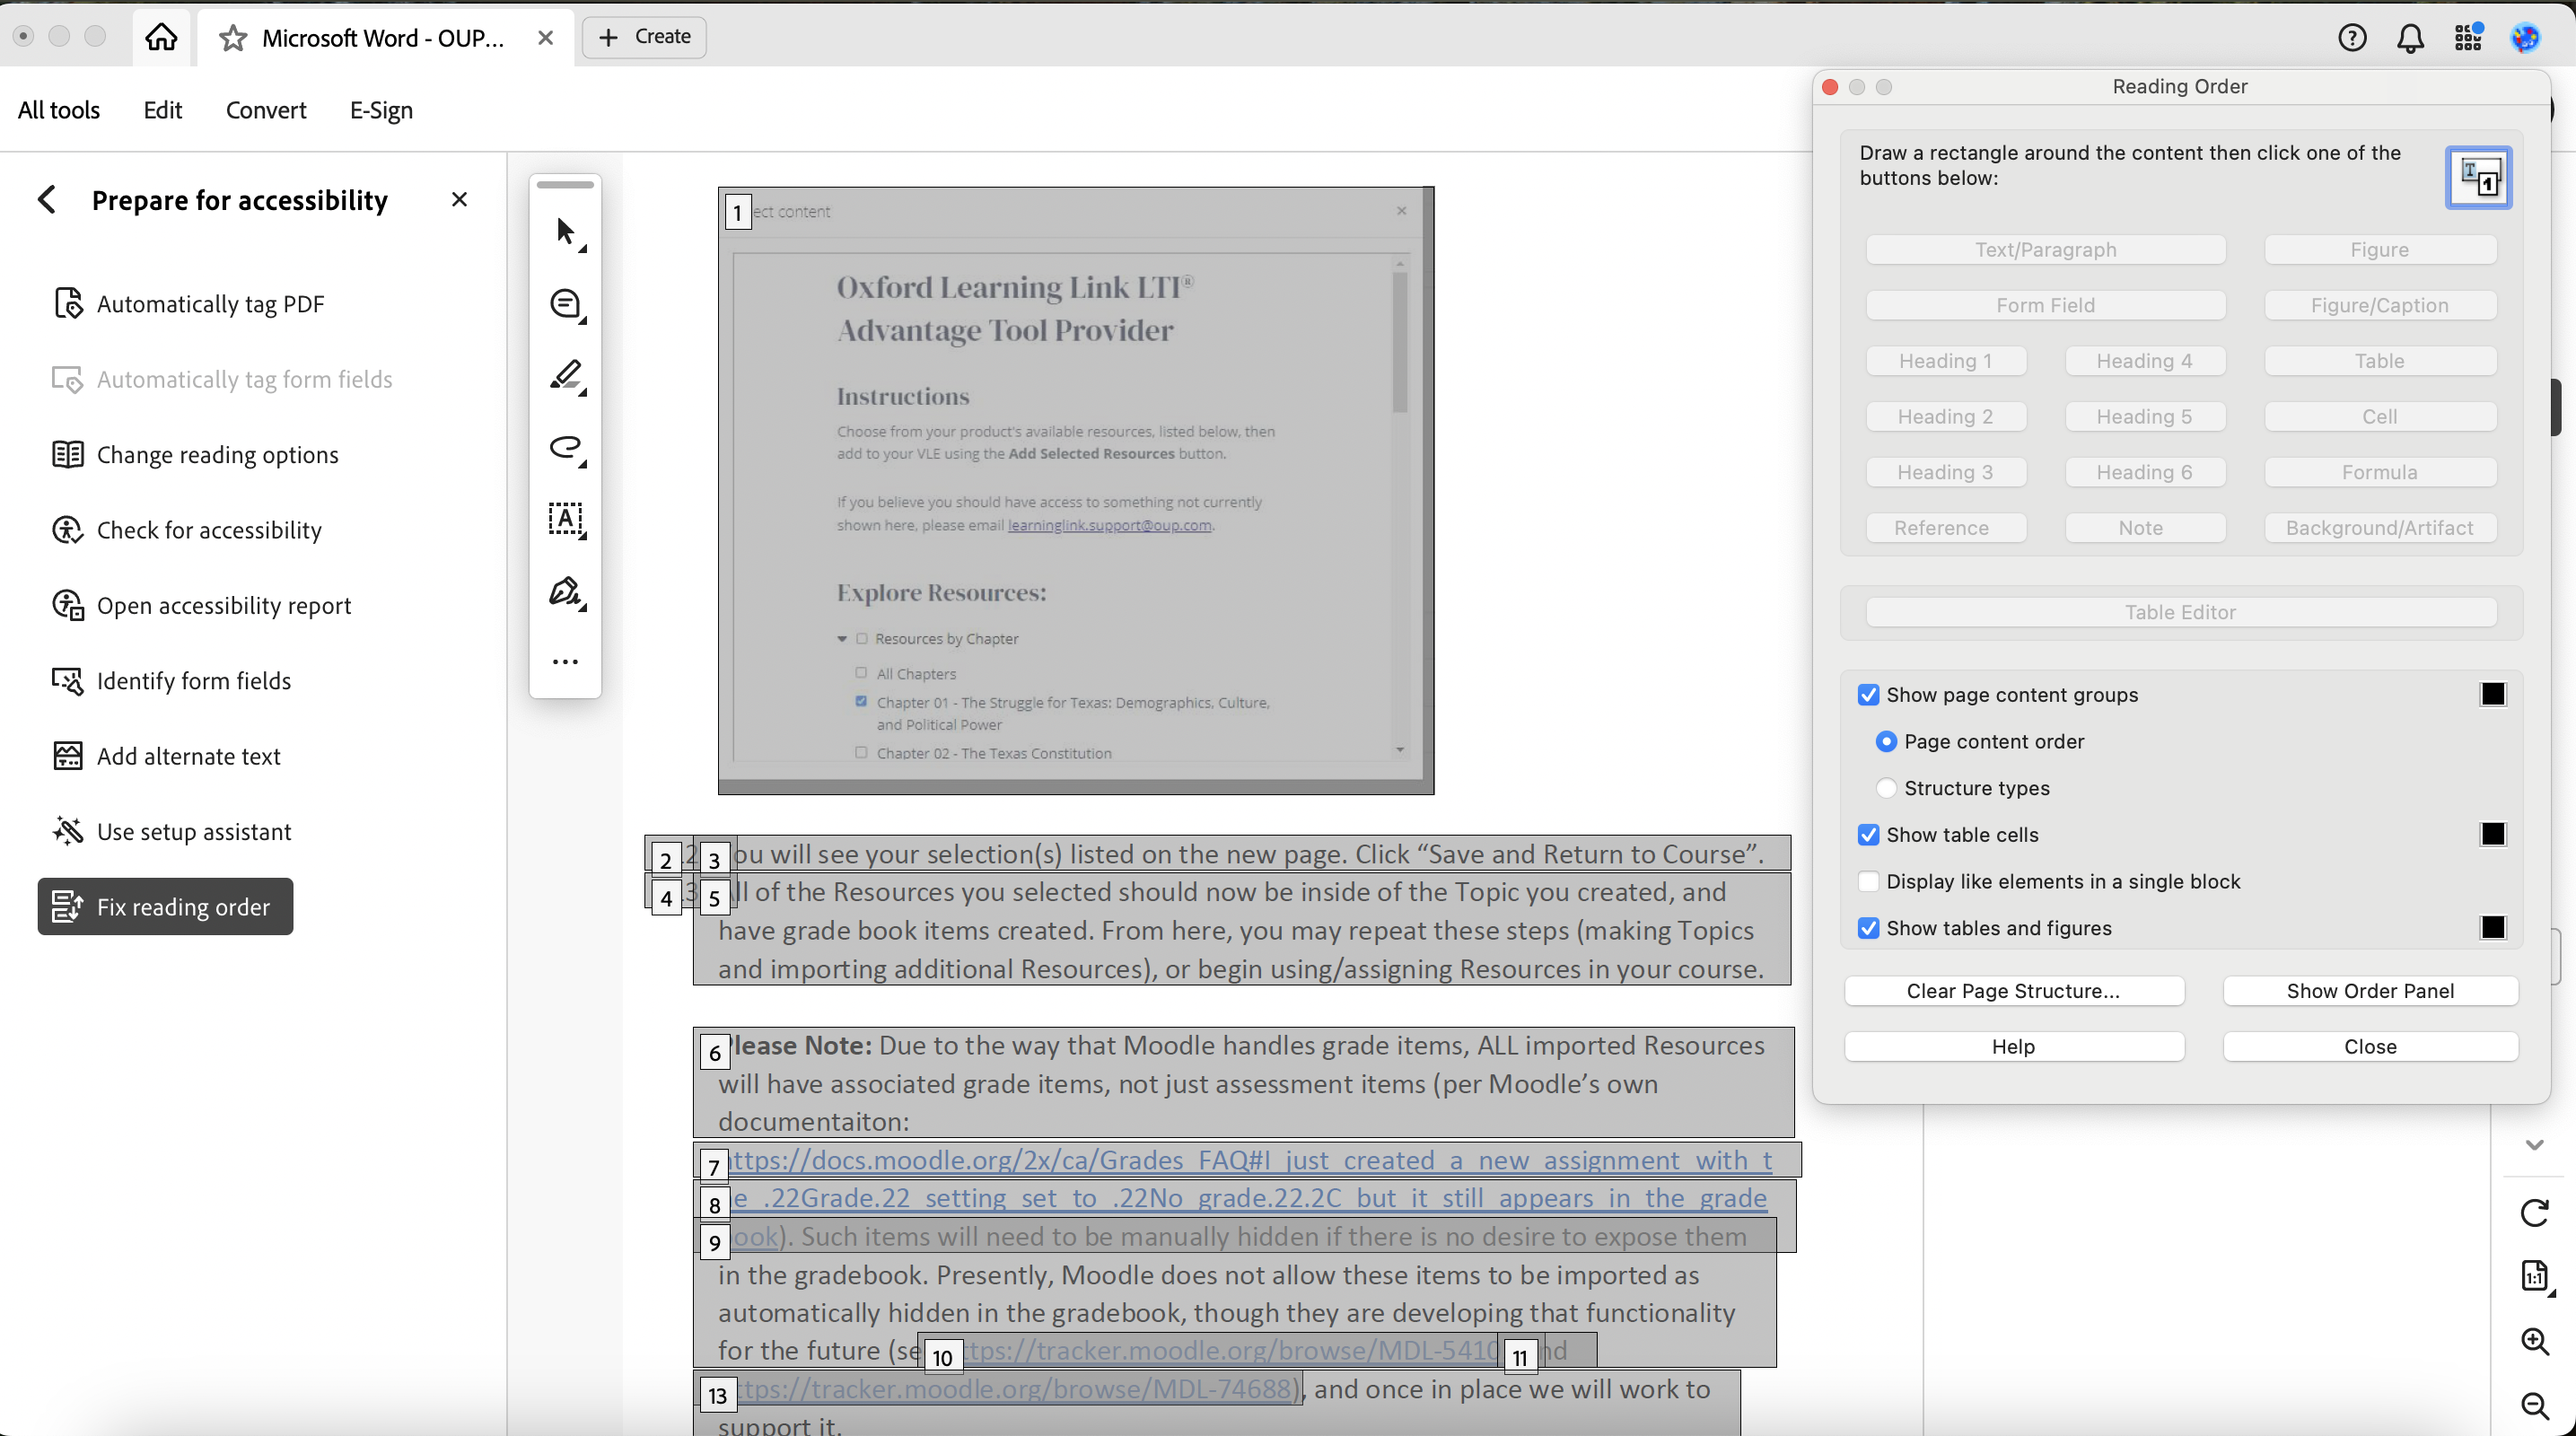This screenshot has height=1436, width=2576.
Task: Open the E-Sign menu
Action: click(381, 110)
